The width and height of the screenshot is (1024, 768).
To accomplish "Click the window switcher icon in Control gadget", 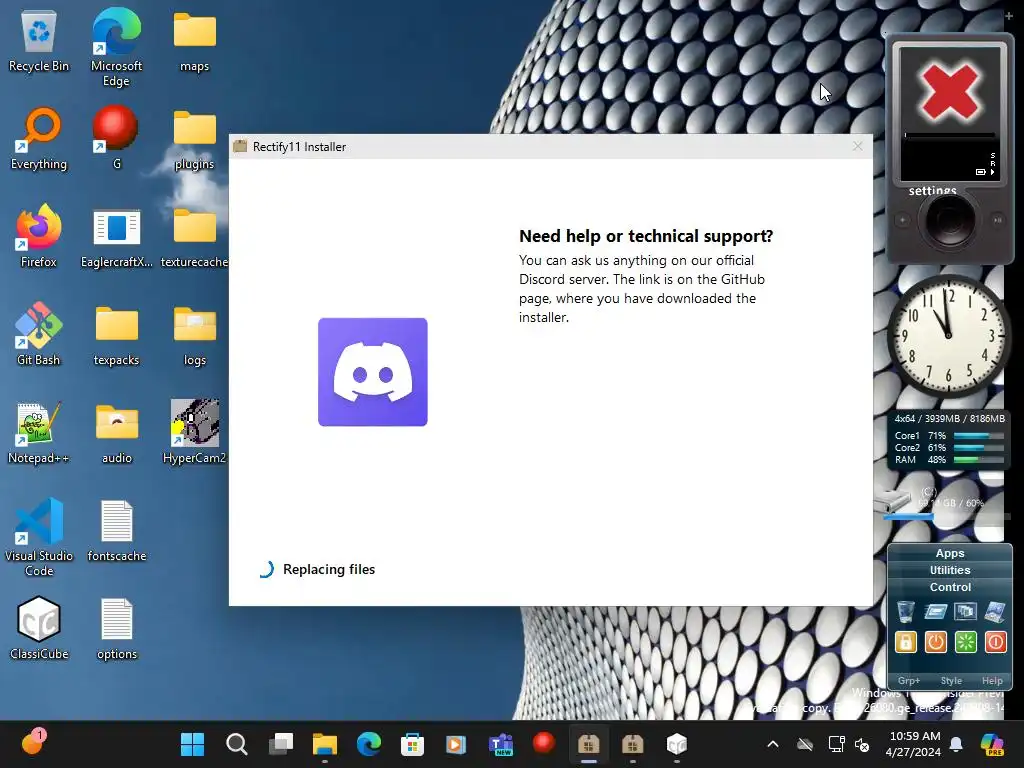I will click(965, 611).
